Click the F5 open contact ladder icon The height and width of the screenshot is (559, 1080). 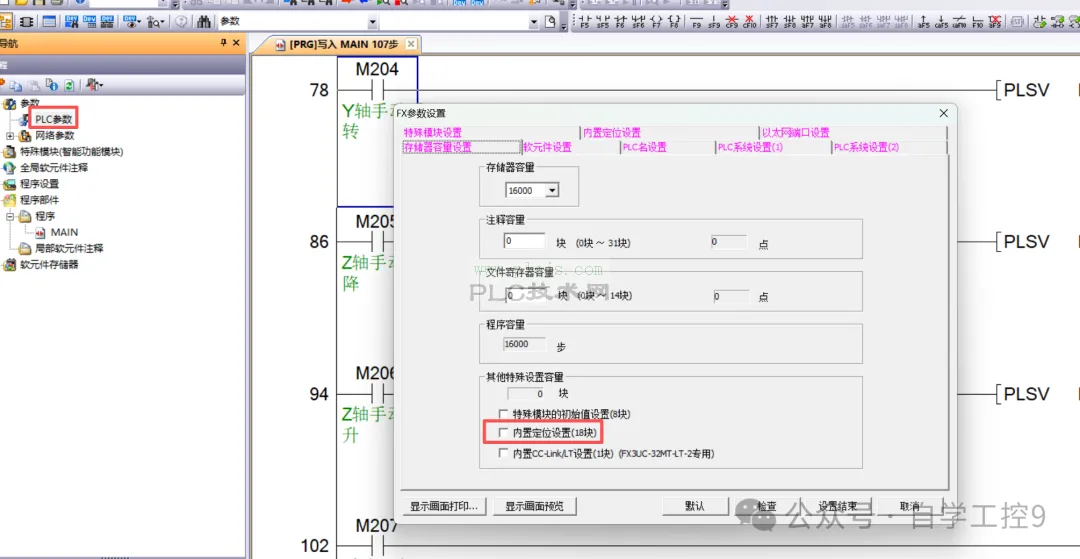[x=585, y=21]
